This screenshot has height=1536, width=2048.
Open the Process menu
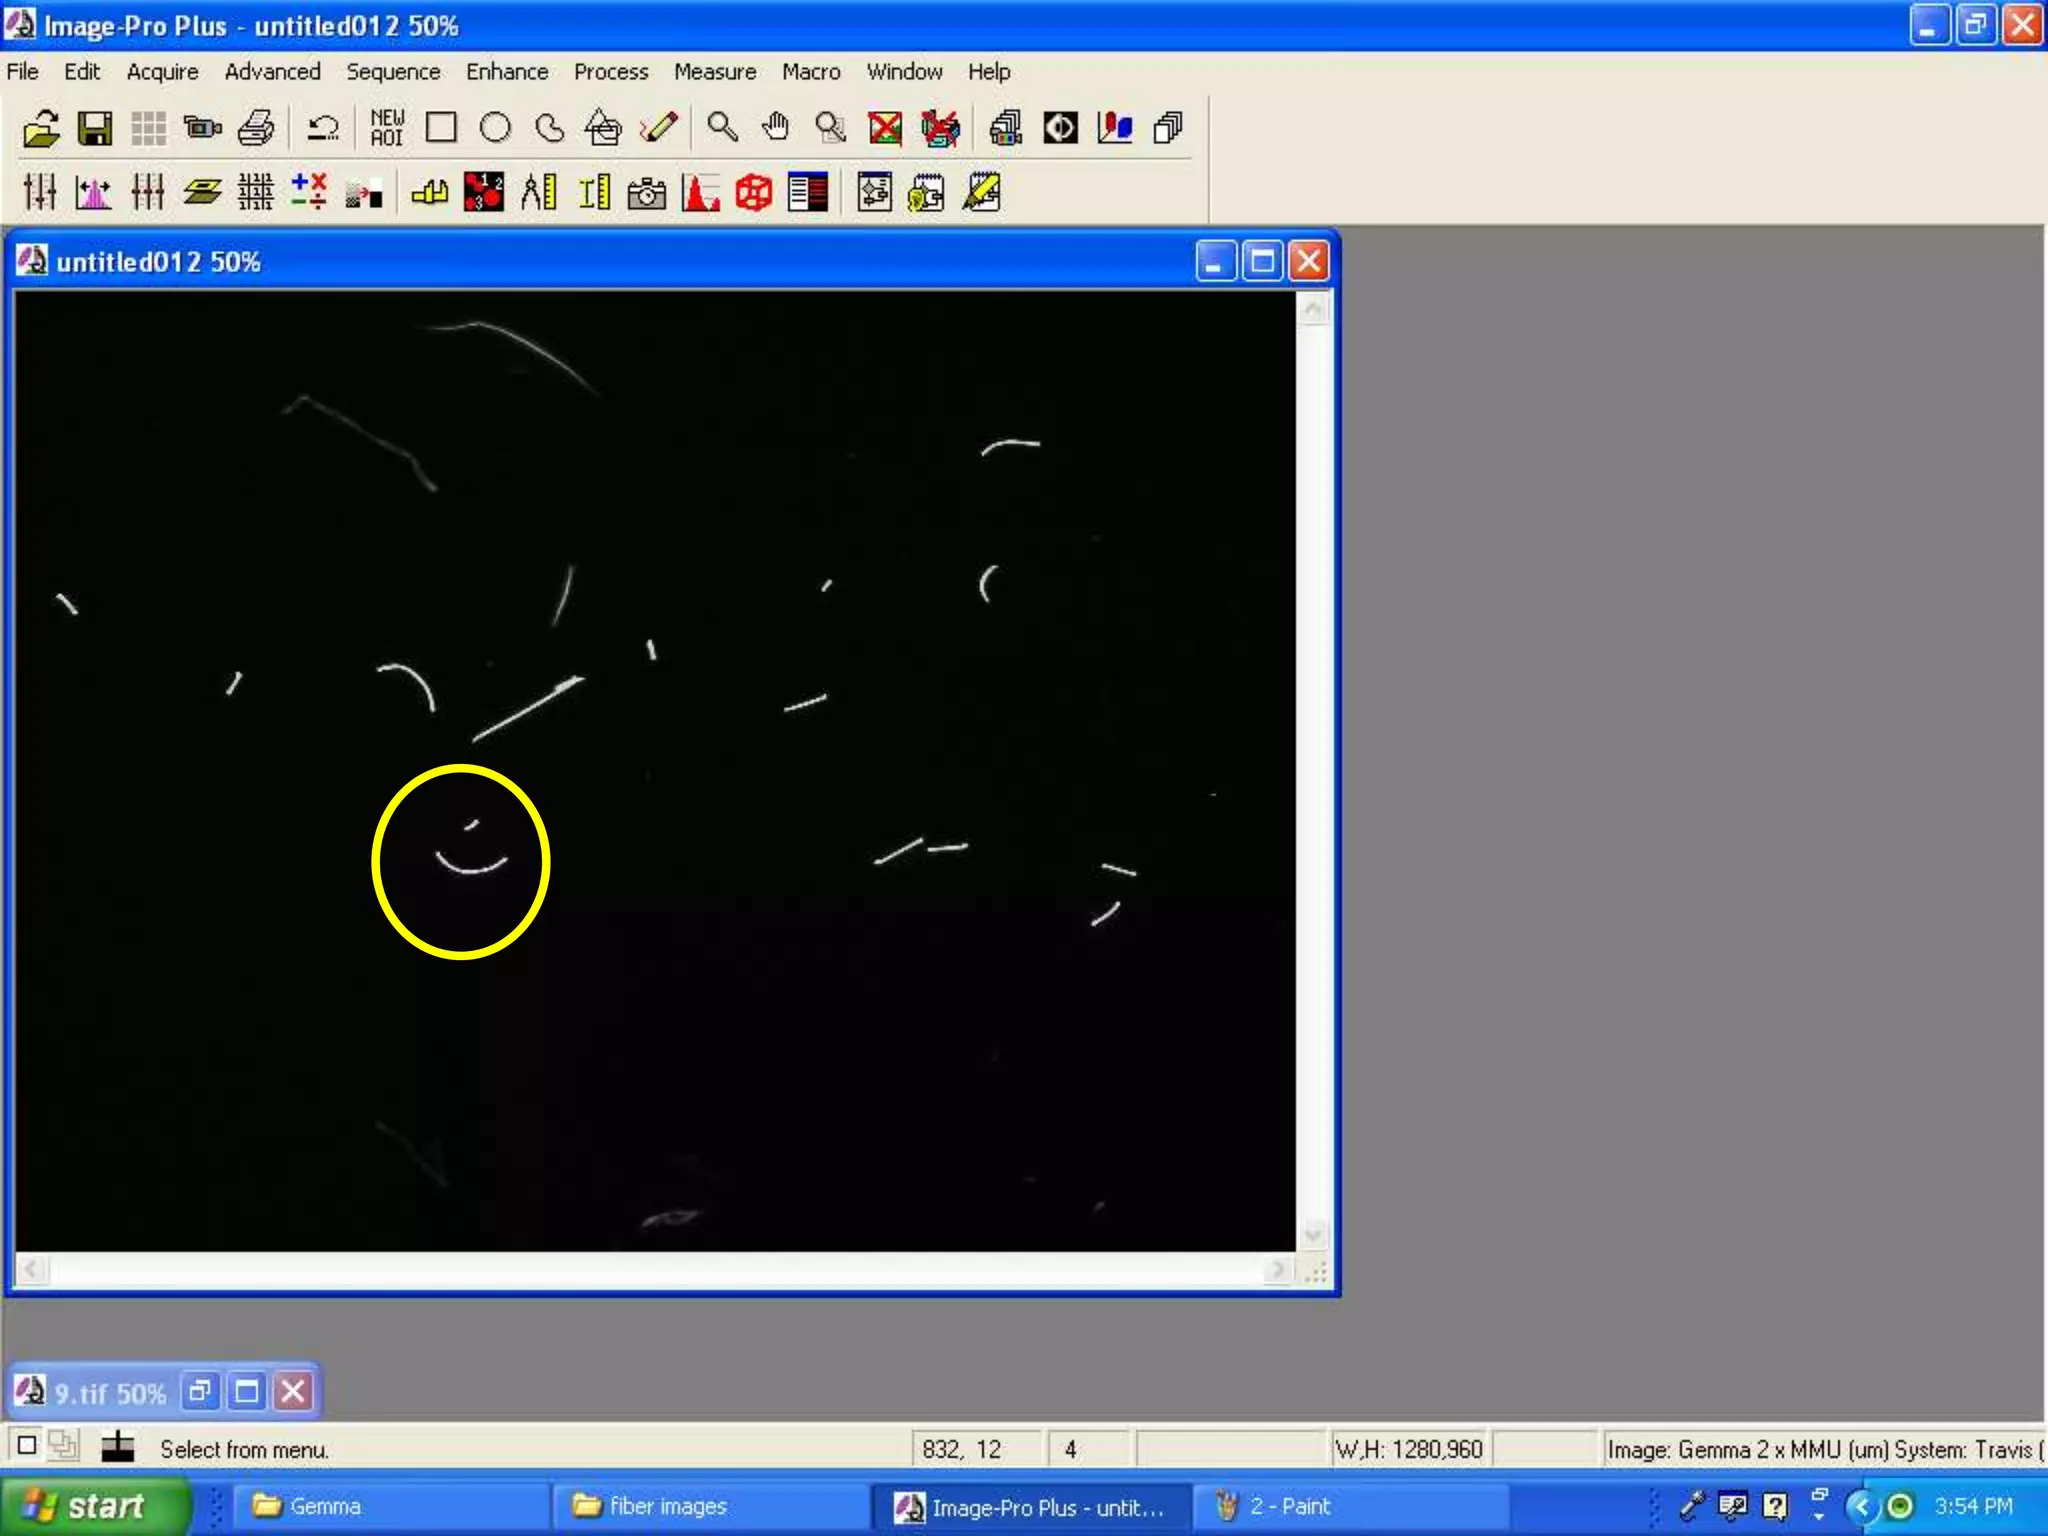coord(610,72)
